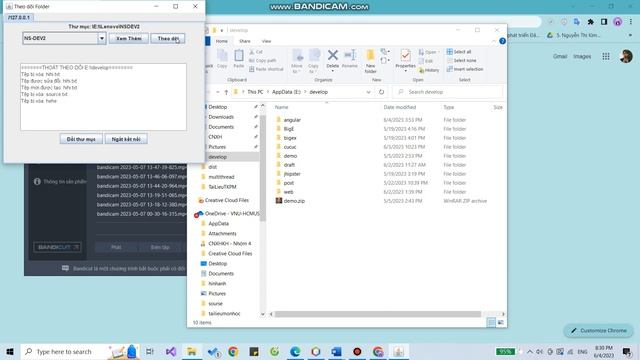This screenshot has height=360, width=640.
Task: Click the Copy icon in Clipboard group
Action: click(x=222, y=58)
